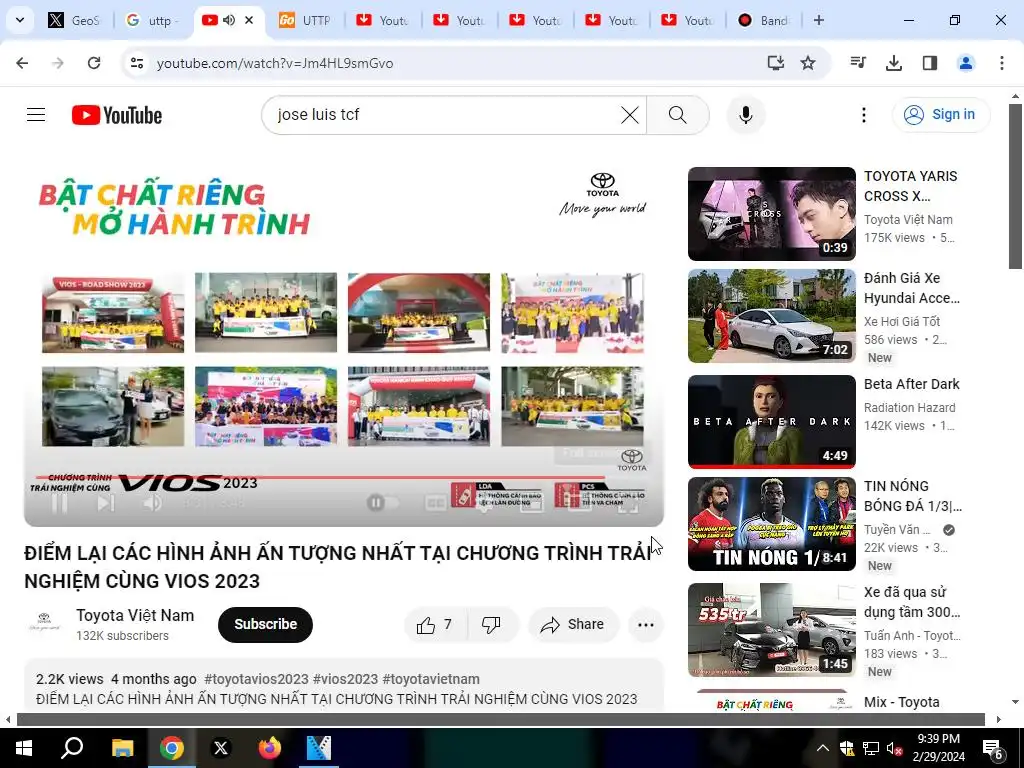Screen dimensions: 1024x768
Task: Switch to the GeoS X tab
Action: 74,20
